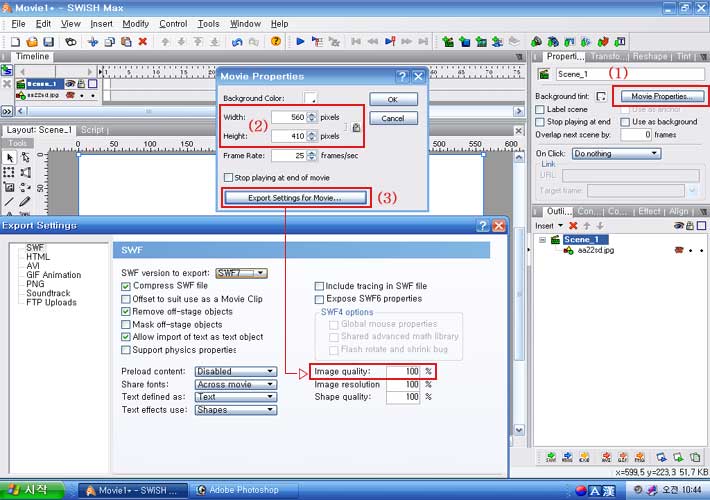The image size is (710, 500).
Task: Click the Copy toolbar icon
Action: [x=110, y=42]
